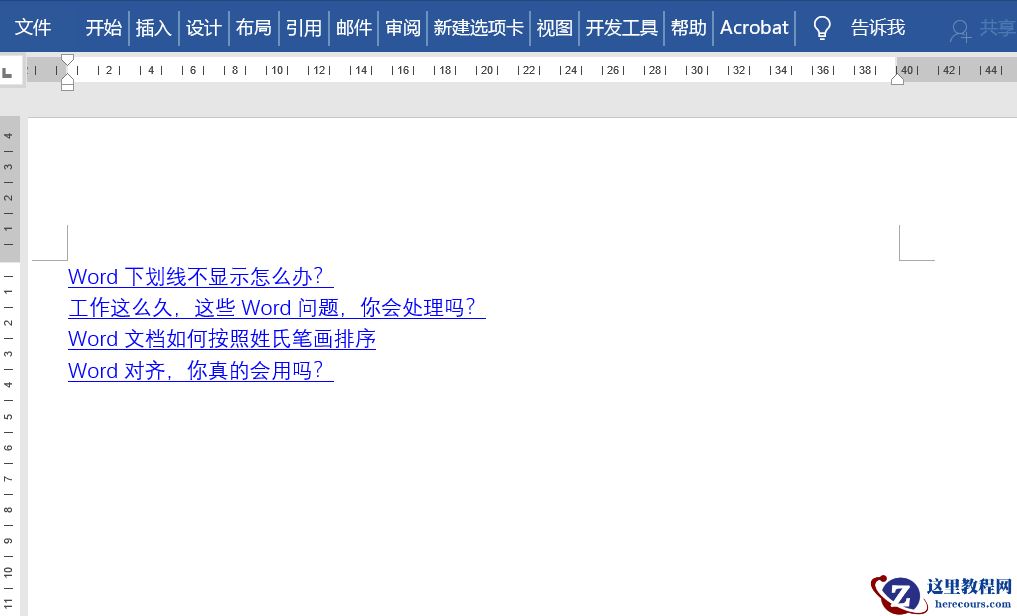Switch to the 开始 ribbon tab
The width and height of the screenshot is (1017, 616).
[x=103, y=27]
